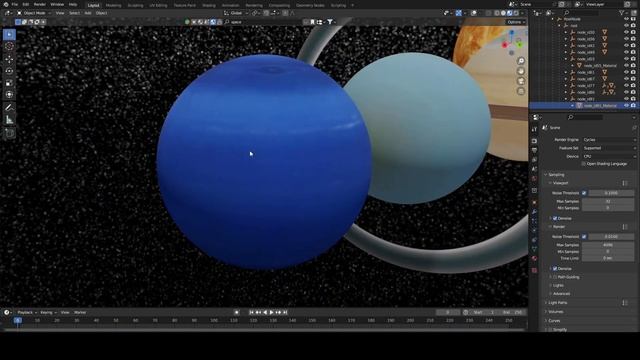
Task: Toggle the Simplify checkbox
Action: 551,329
